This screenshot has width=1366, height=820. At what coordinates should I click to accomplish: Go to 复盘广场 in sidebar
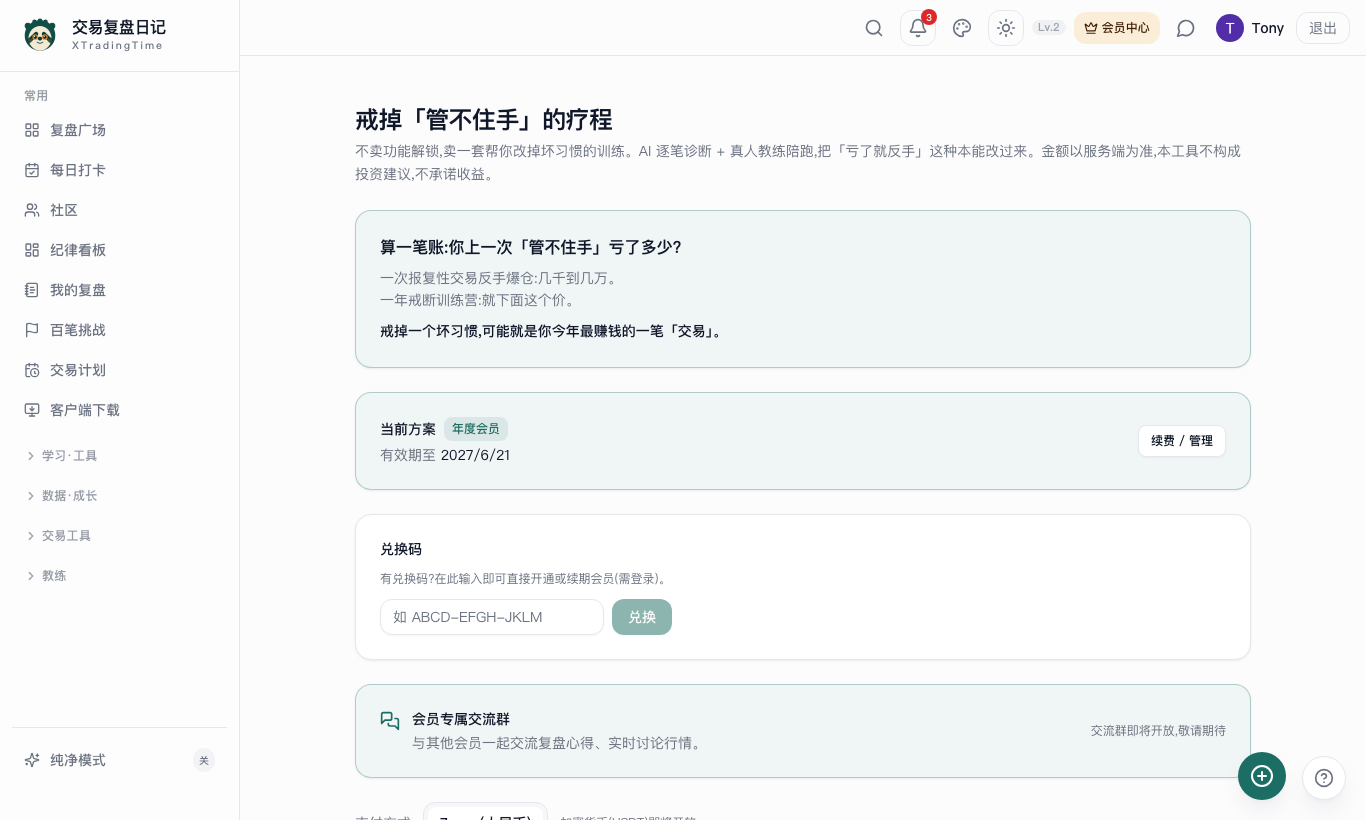pos(120,130)
